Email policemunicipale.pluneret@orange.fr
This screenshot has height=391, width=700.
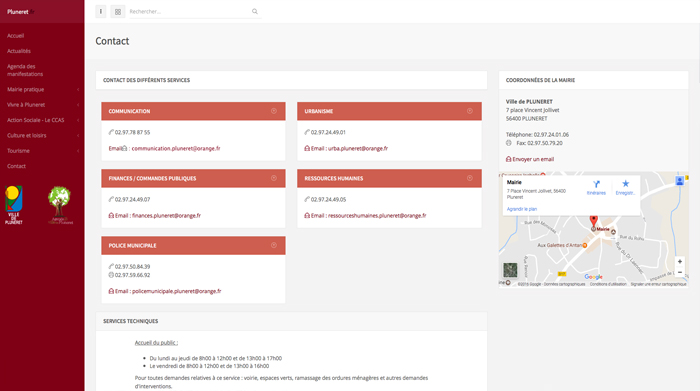pos(177,291)
